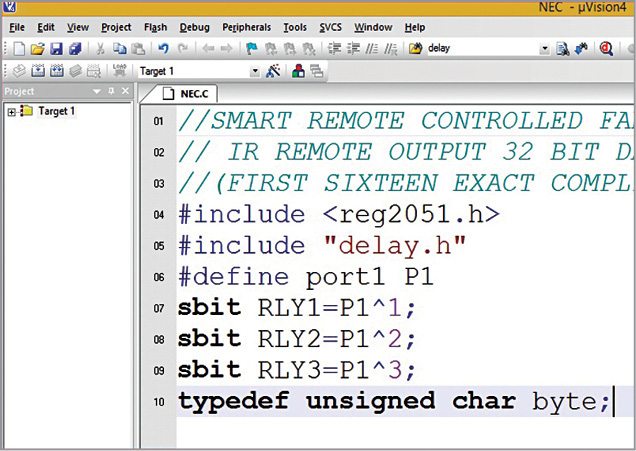This screenshot has width=636, height=451.
Task: Click the Undo arrow icon
Action: pos(162,48)
